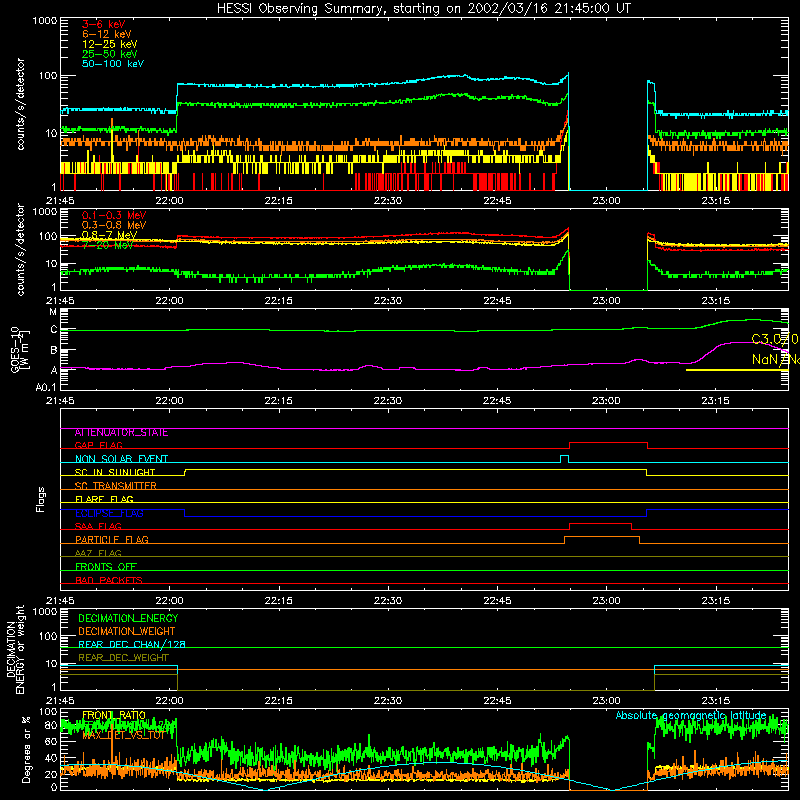This screenshot has height=800, width=800.
Task: Click the "C3.0/0" flare class annotation
Action: pos(775,339)
